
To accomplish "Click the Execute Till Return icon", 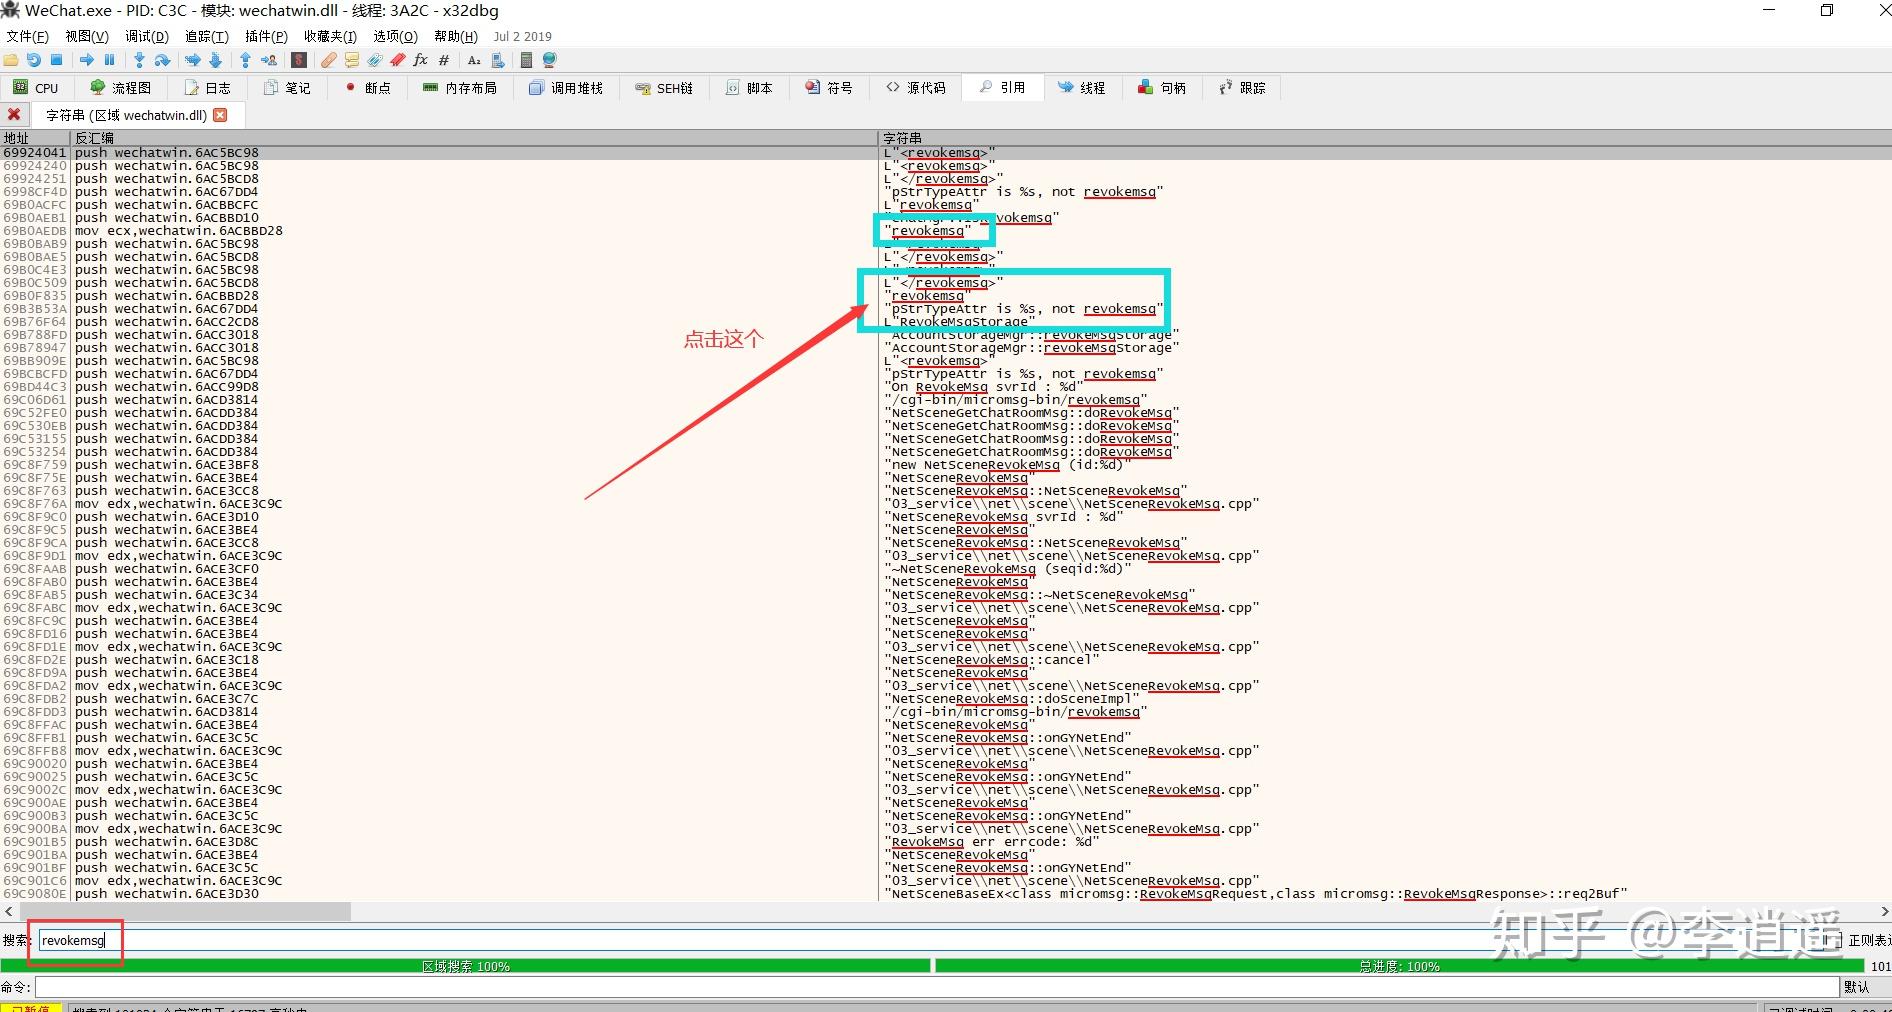I will pos(245,60).
